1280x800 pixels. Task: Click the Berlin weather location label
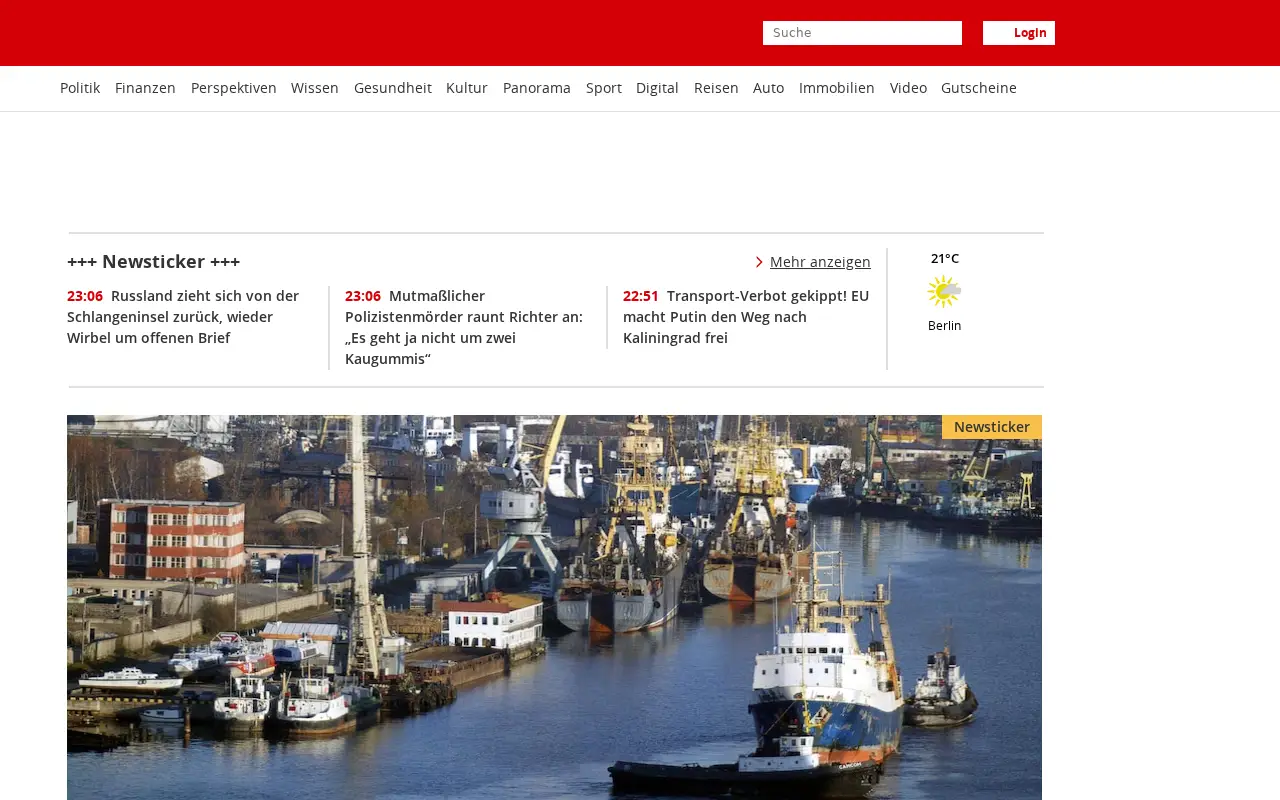(x=945, y=326)
